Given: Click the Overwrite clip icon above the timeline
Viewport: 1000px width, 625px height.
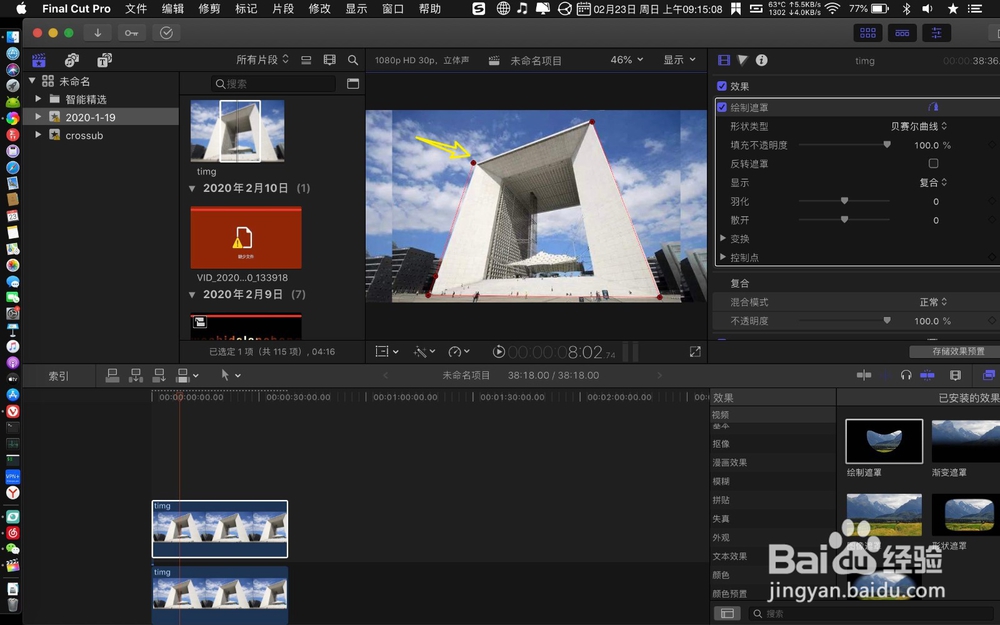Looking at the screenshot, I should click(184, 375).
